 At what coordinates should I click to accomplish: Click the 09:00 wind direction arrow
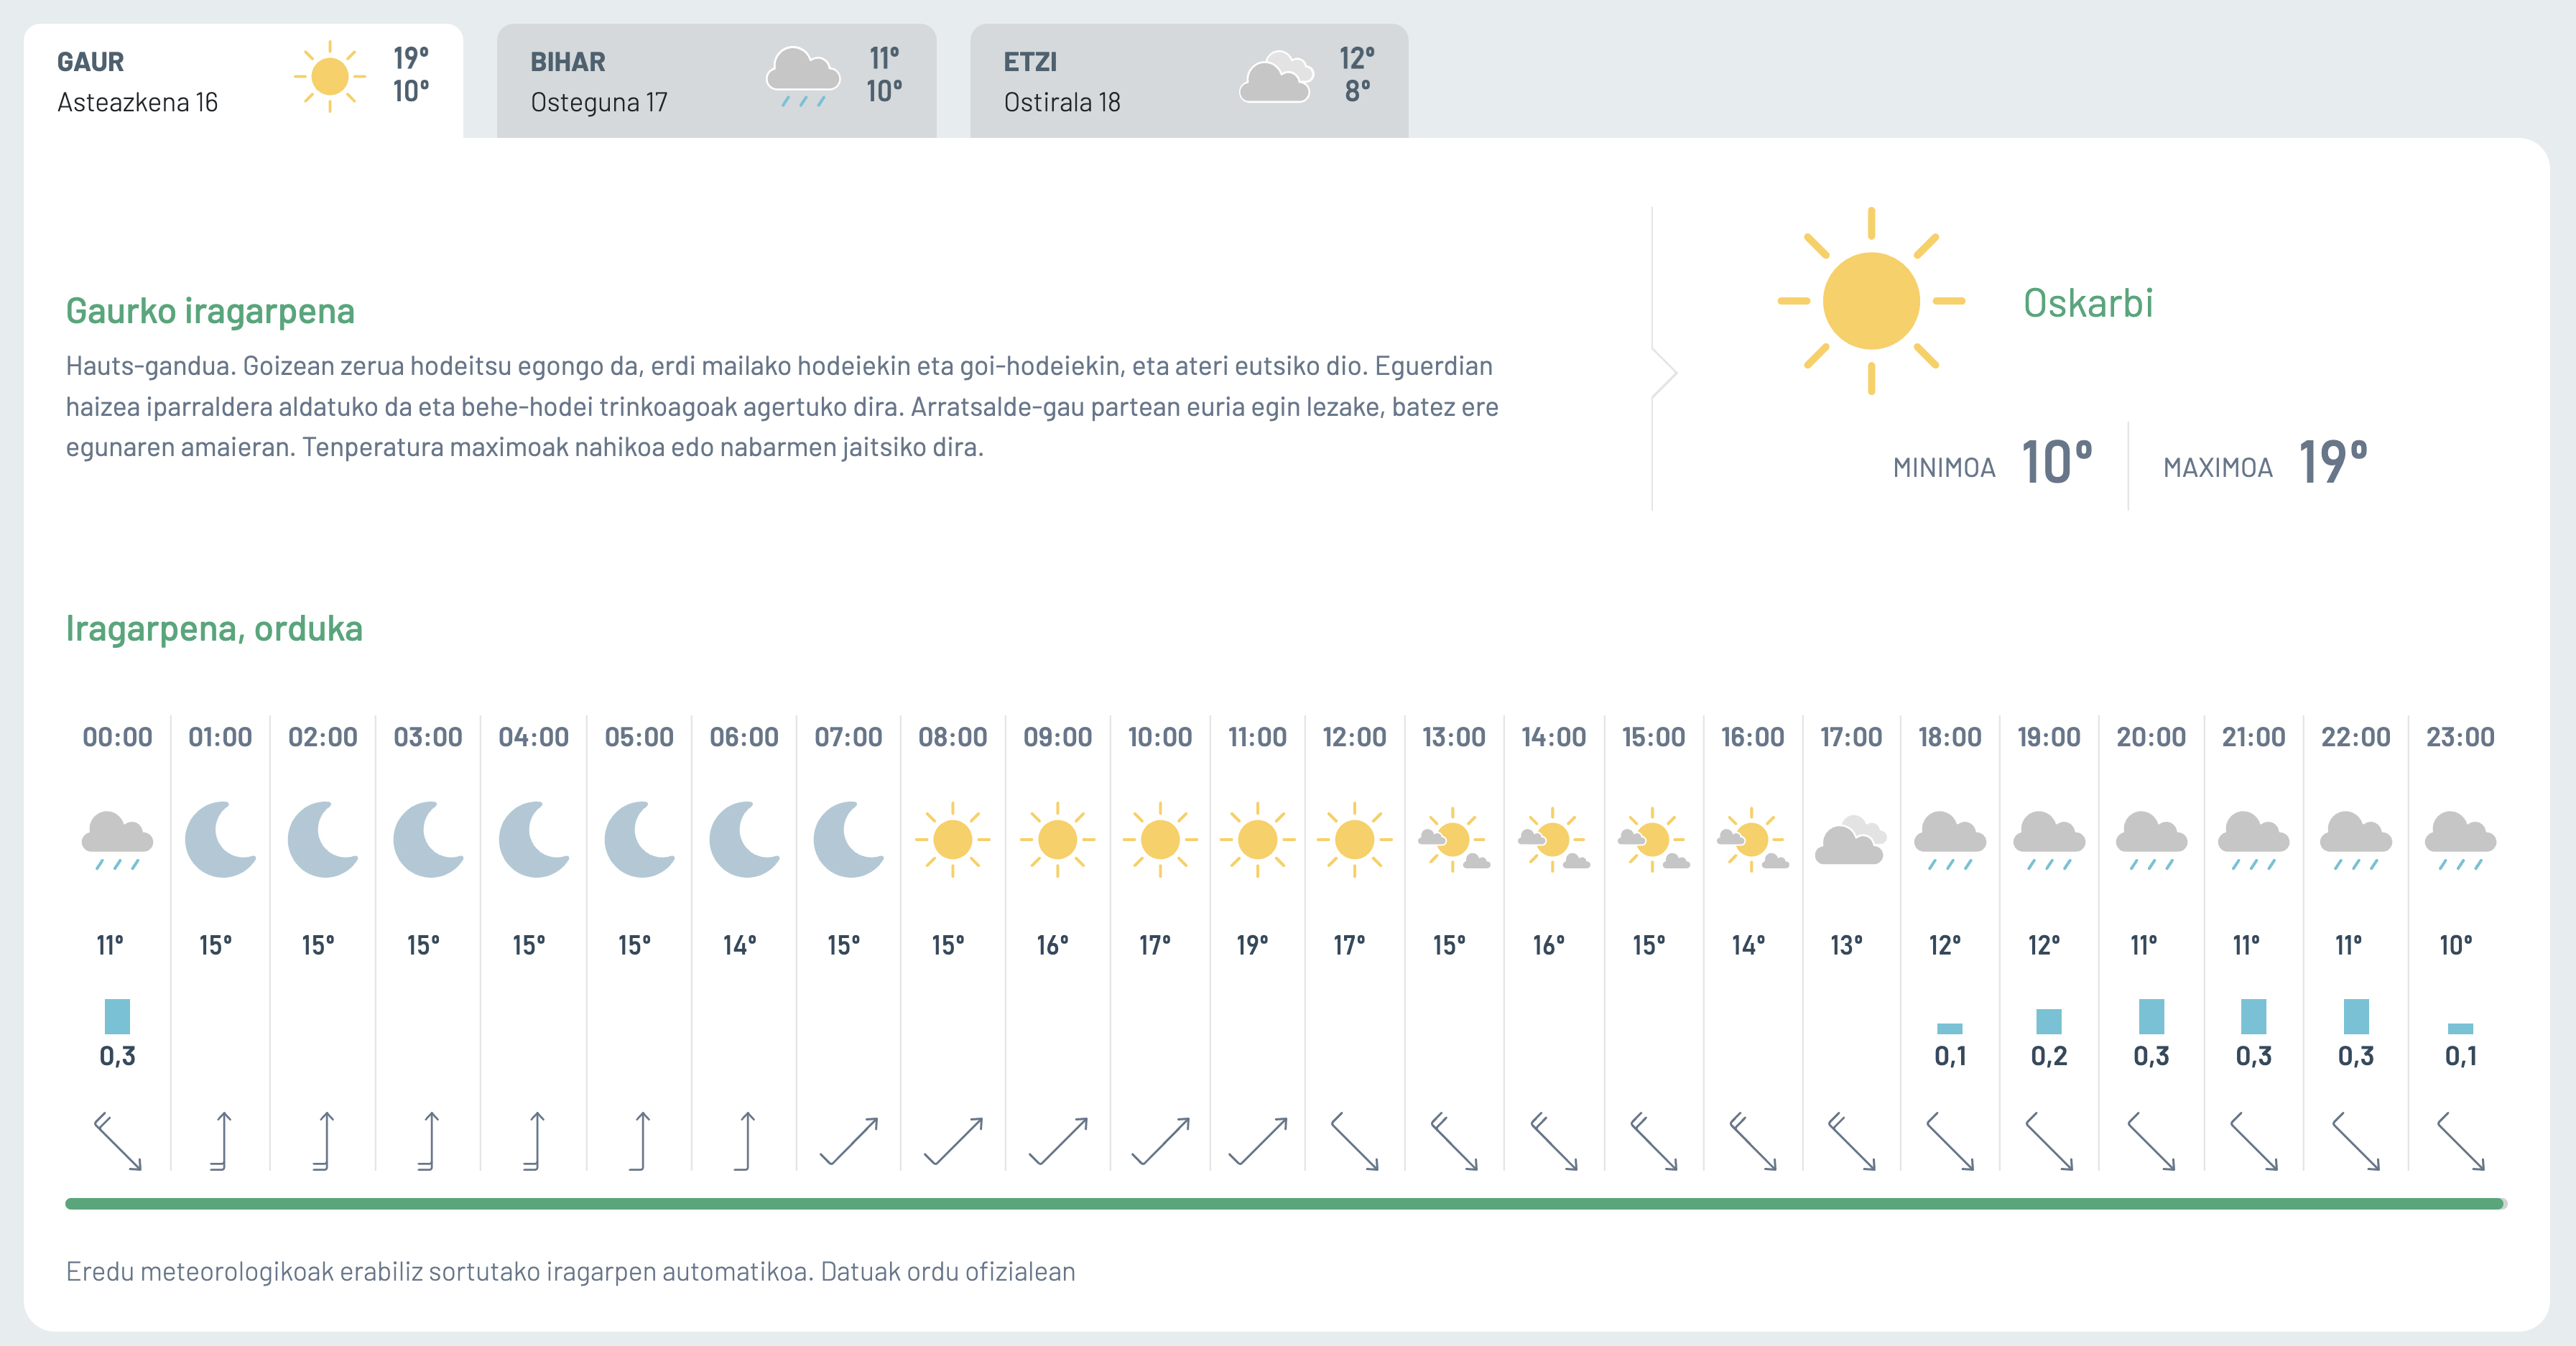coord(1058,1141)
